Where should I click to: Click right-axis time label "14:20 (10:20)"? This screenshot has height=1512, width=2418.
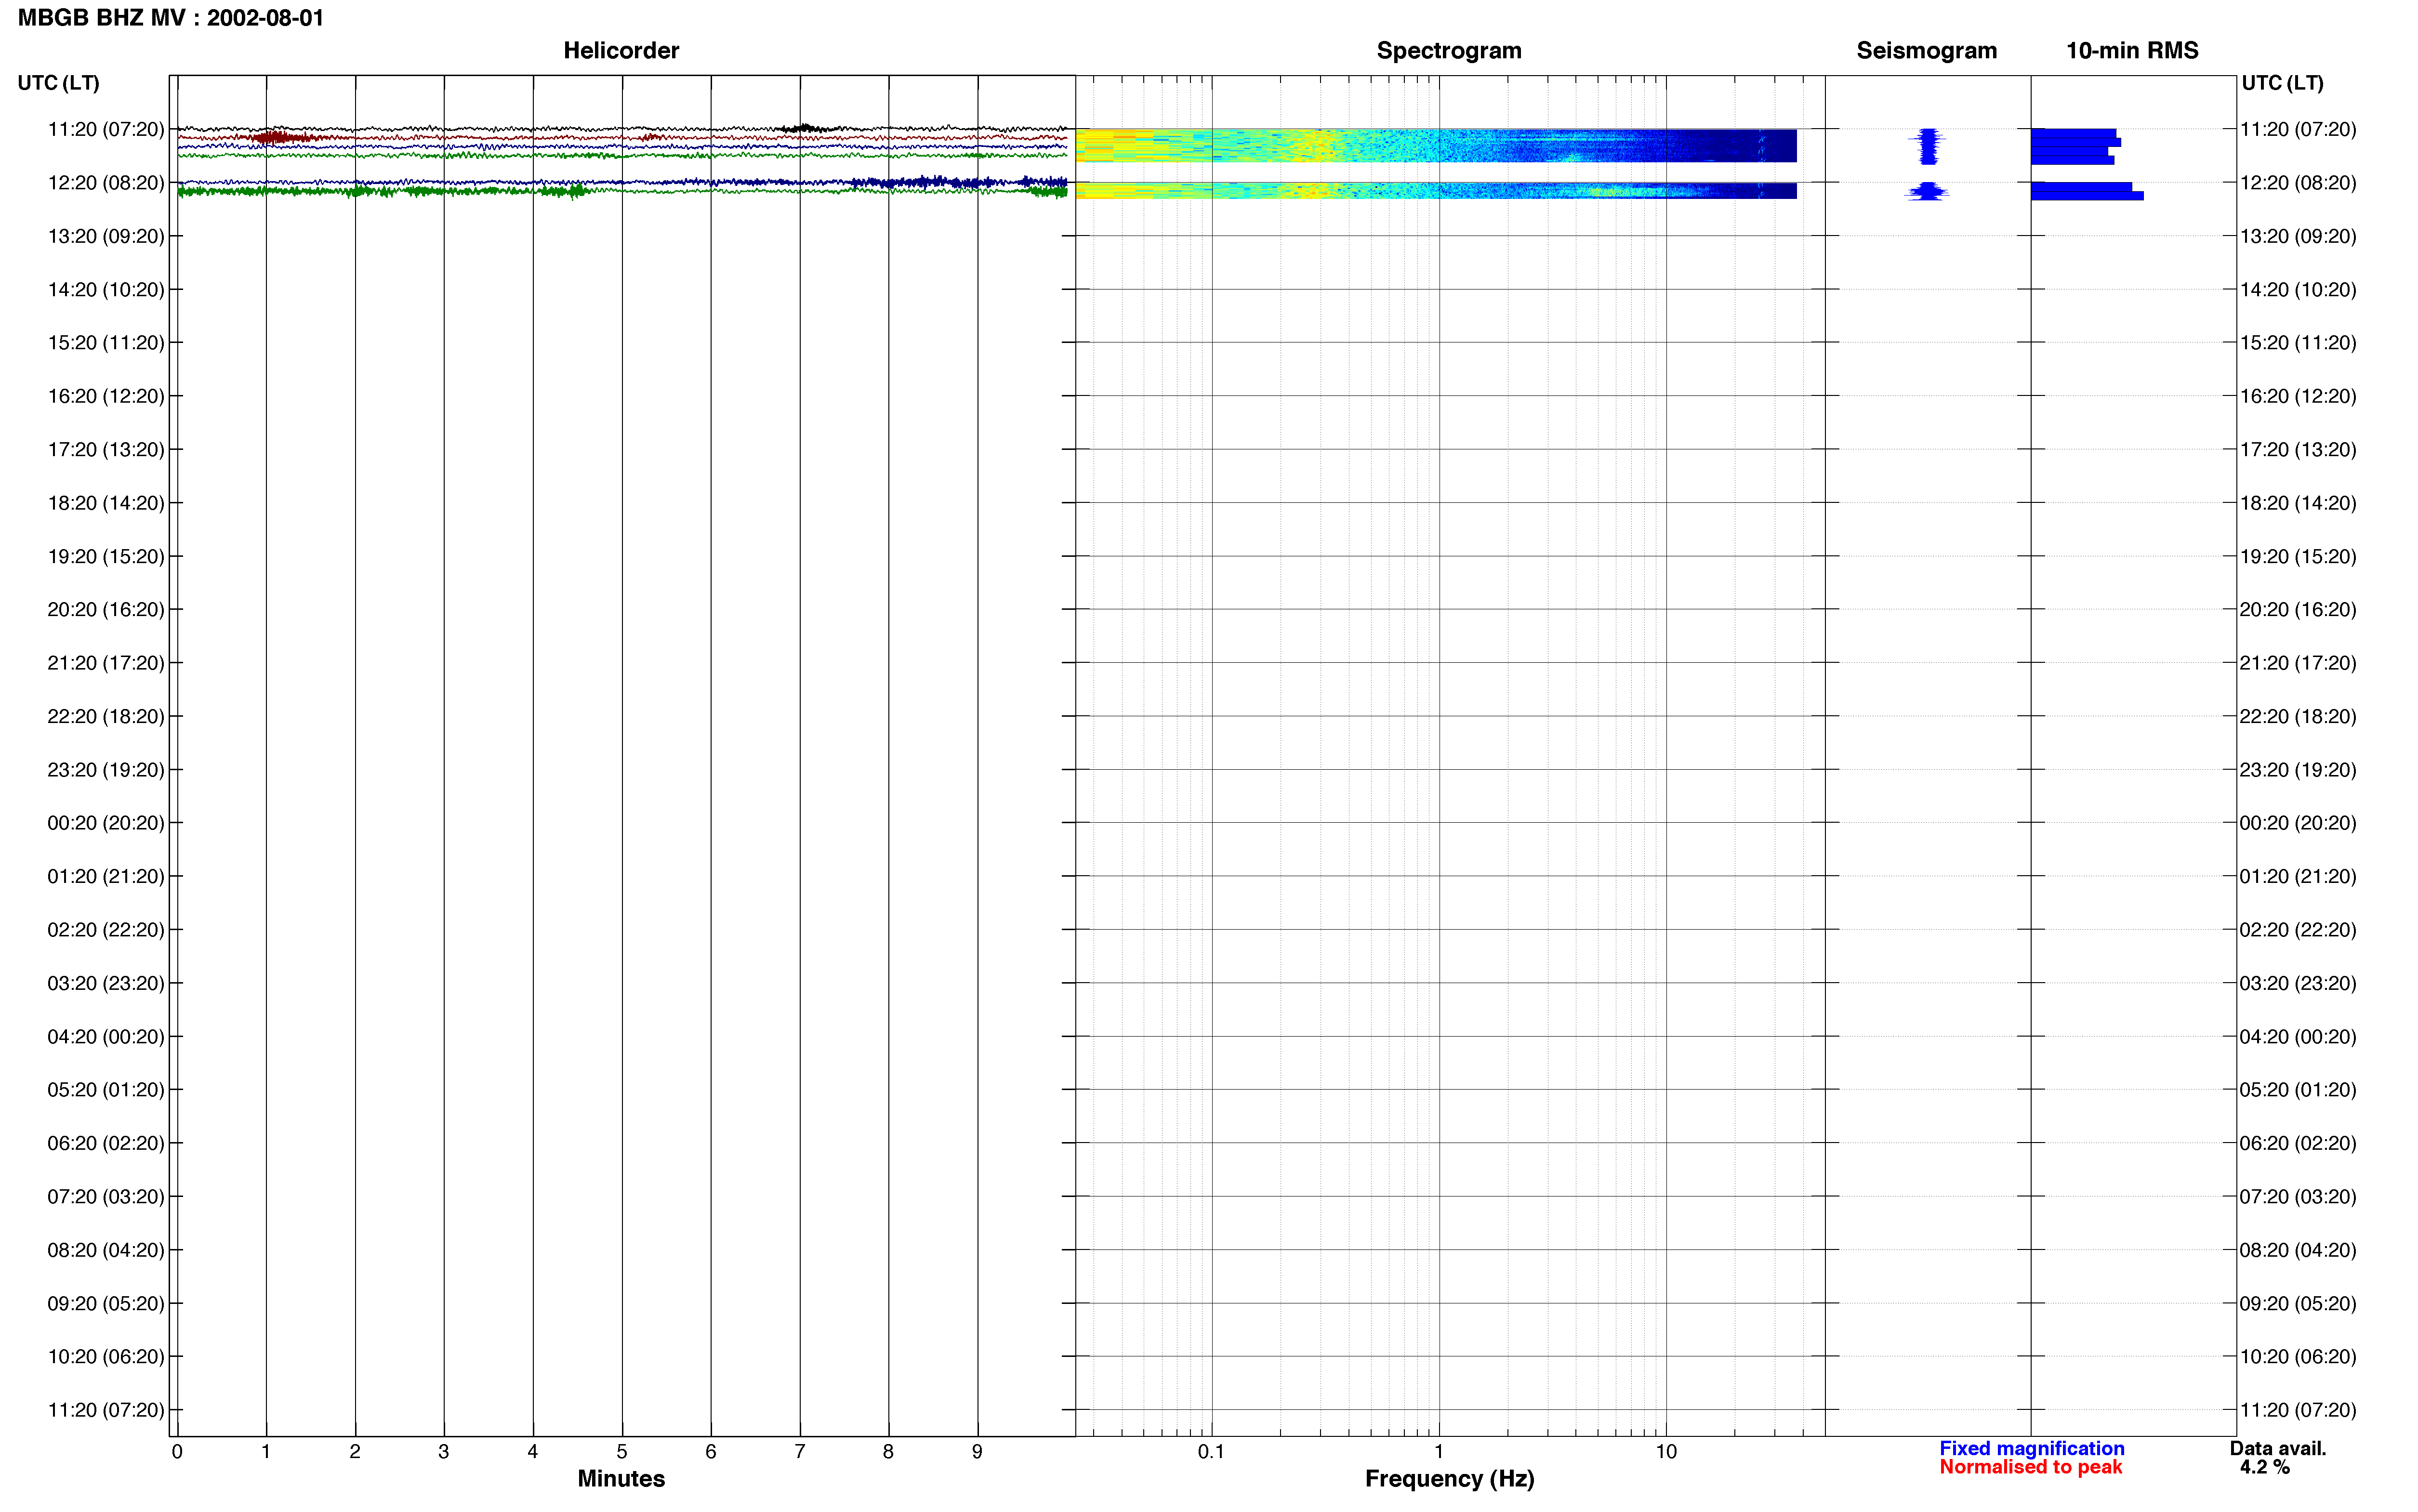[x=2298, y=289]
